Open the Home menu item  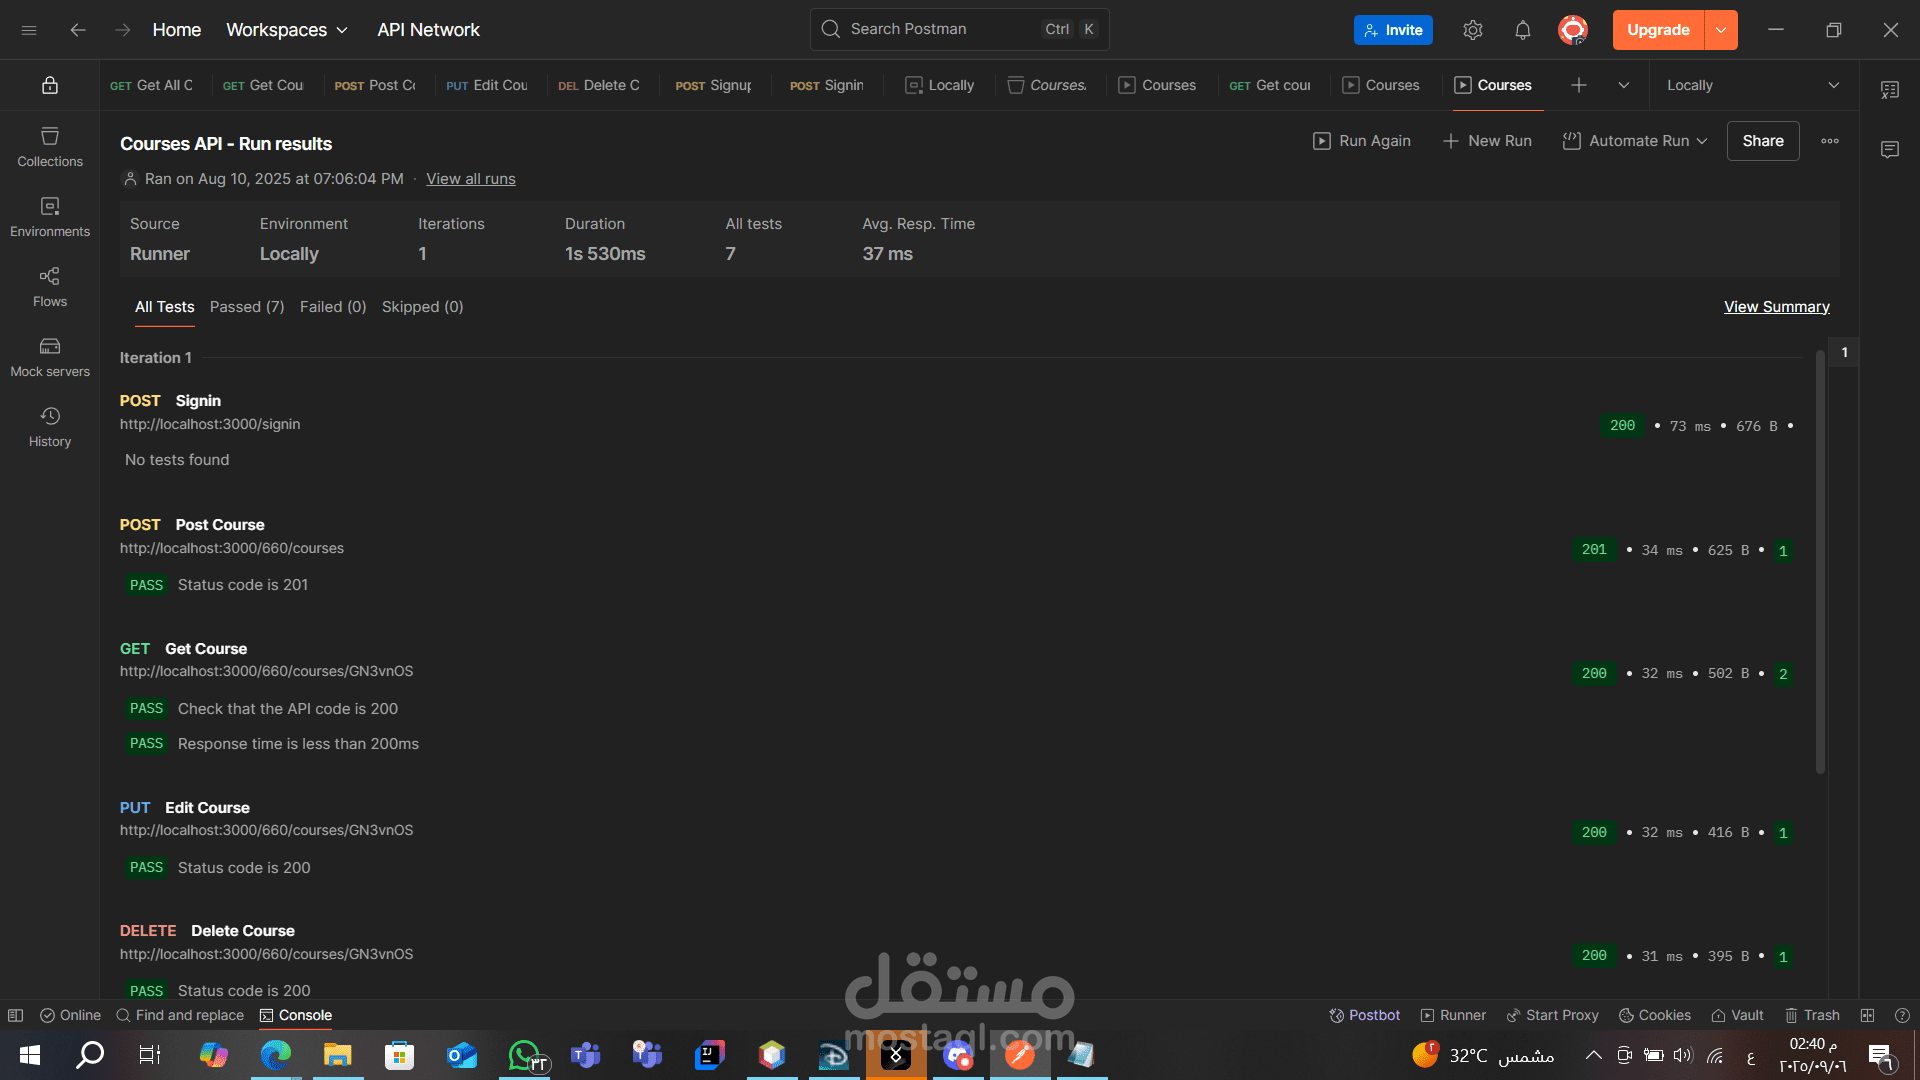[177, 30]
